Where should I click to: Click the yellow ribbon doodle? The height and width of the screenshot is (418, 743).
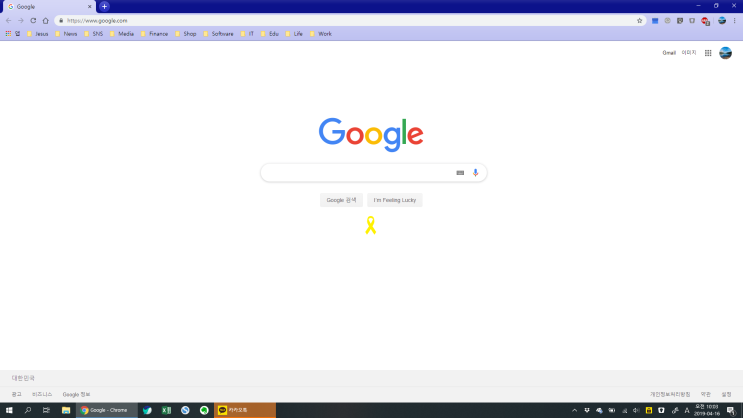pos(371,225)
